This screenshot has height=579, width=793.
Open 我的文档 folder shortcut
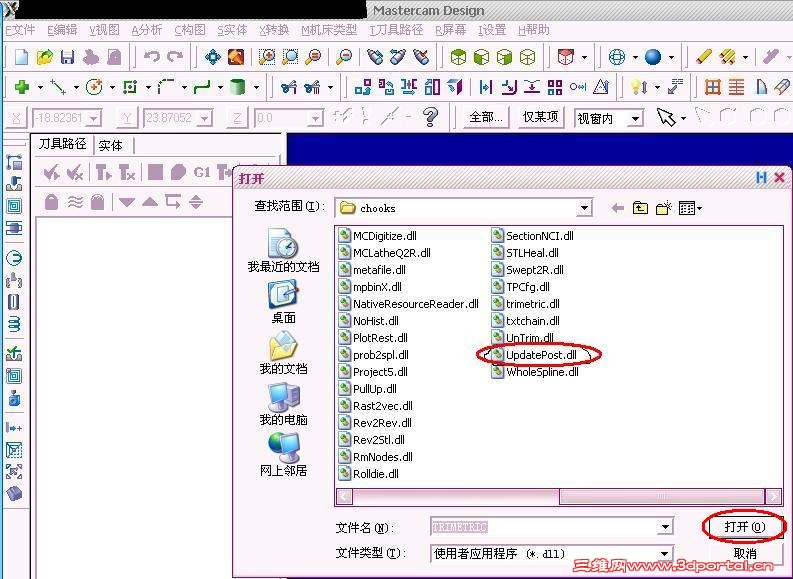pyautogui.click(x=283, y=353)
